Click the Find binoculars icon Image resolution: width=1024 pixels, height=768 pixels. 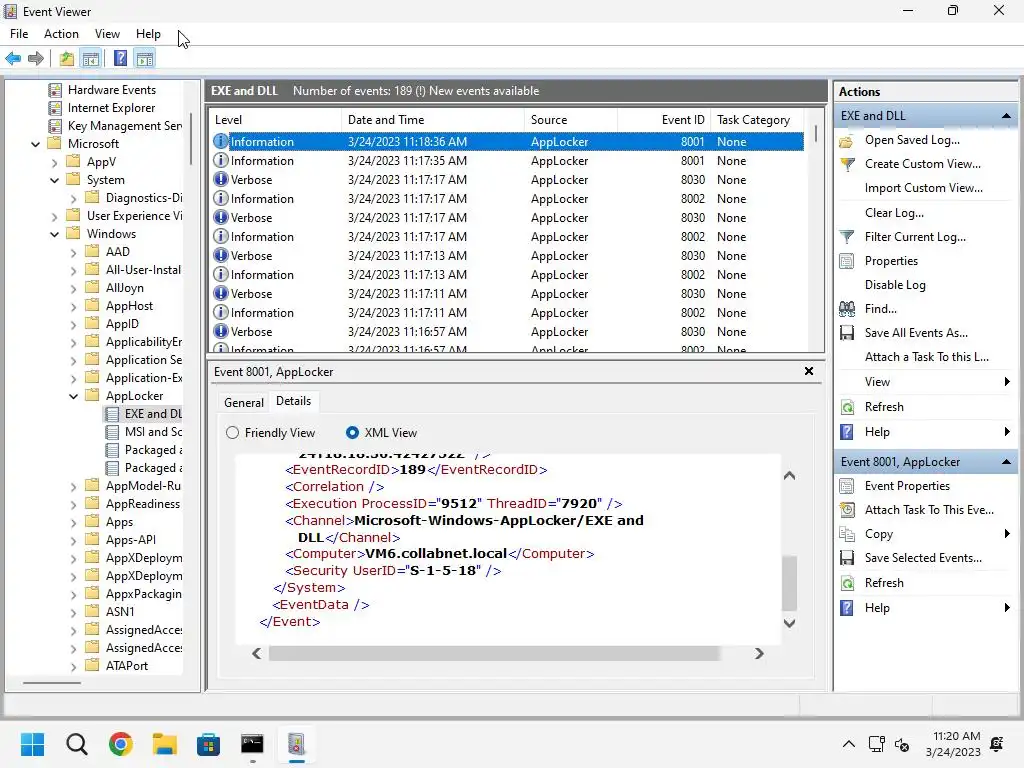click(846, 309)
